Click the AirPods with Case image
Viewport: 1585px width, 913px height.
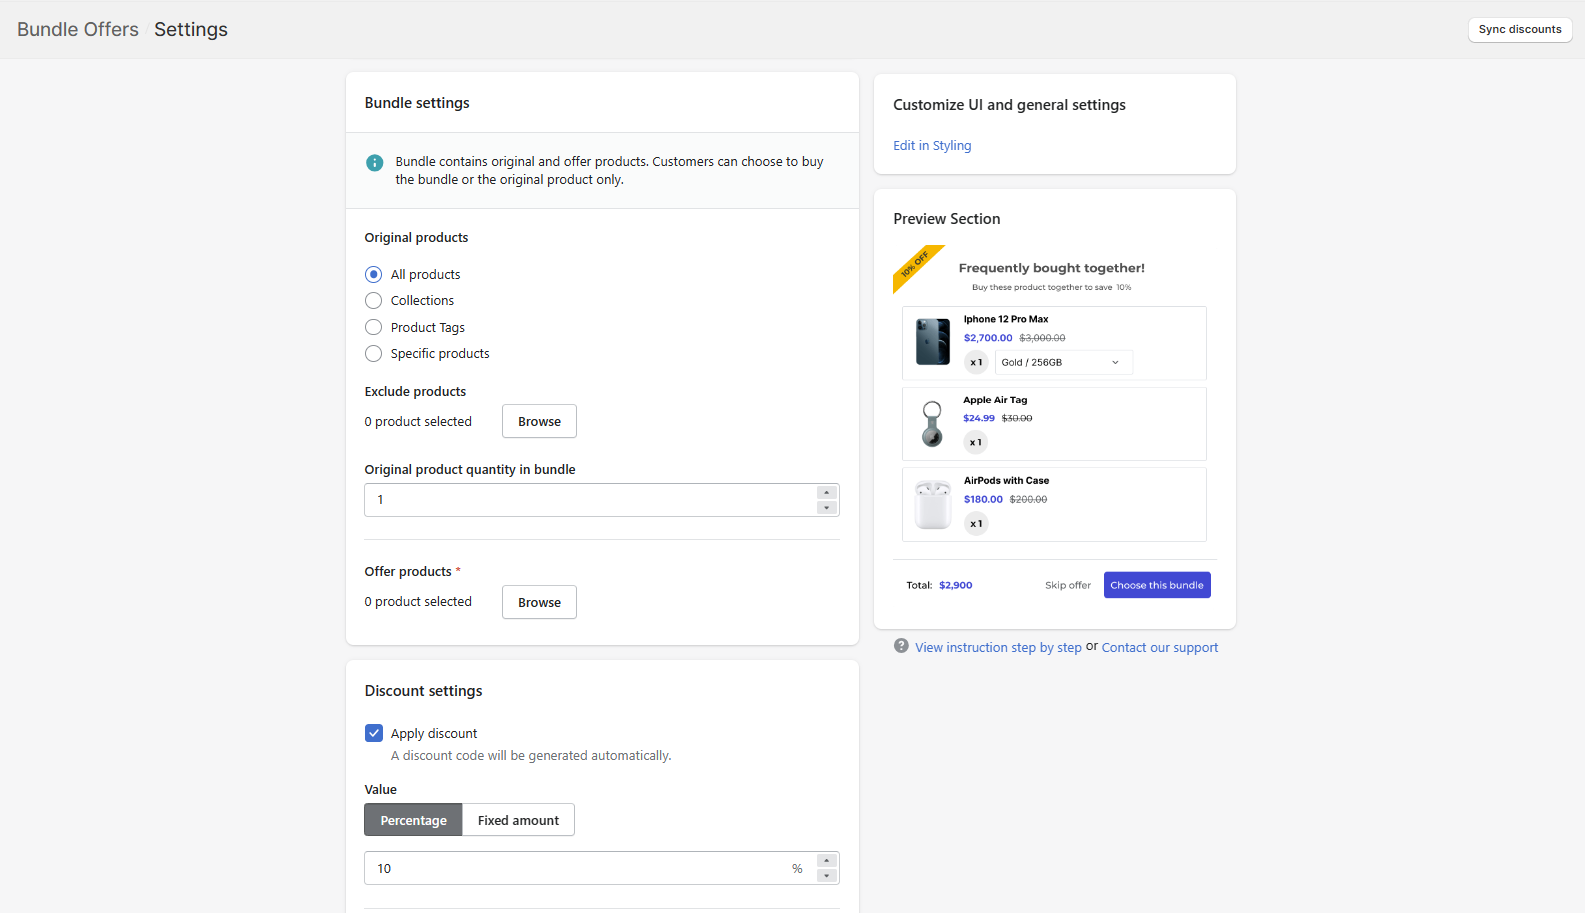[933, 504]
